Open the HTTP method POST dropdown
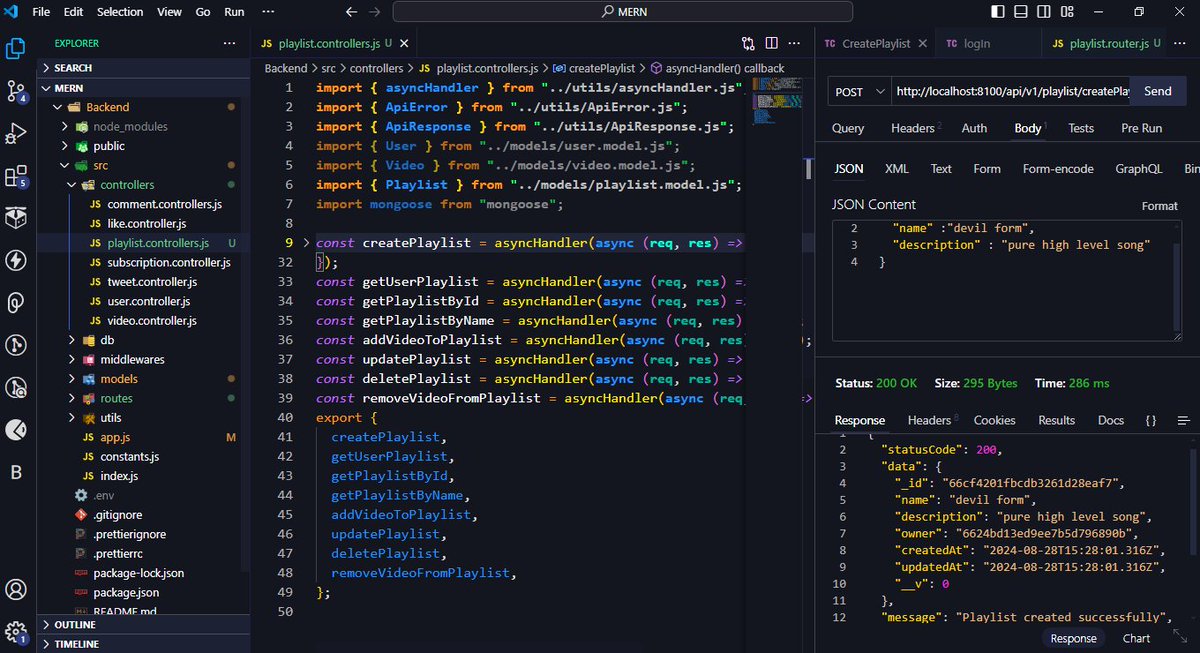The image size is (1200, 653). 861,91
